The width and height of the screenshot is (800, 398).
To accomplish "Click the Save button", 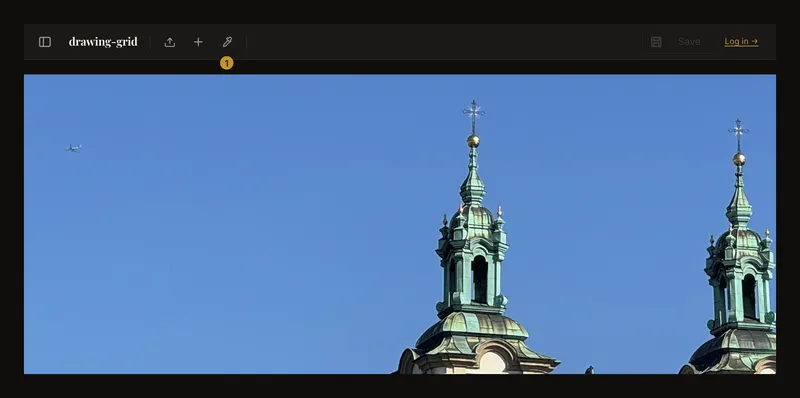I will [x=689, y=42].
